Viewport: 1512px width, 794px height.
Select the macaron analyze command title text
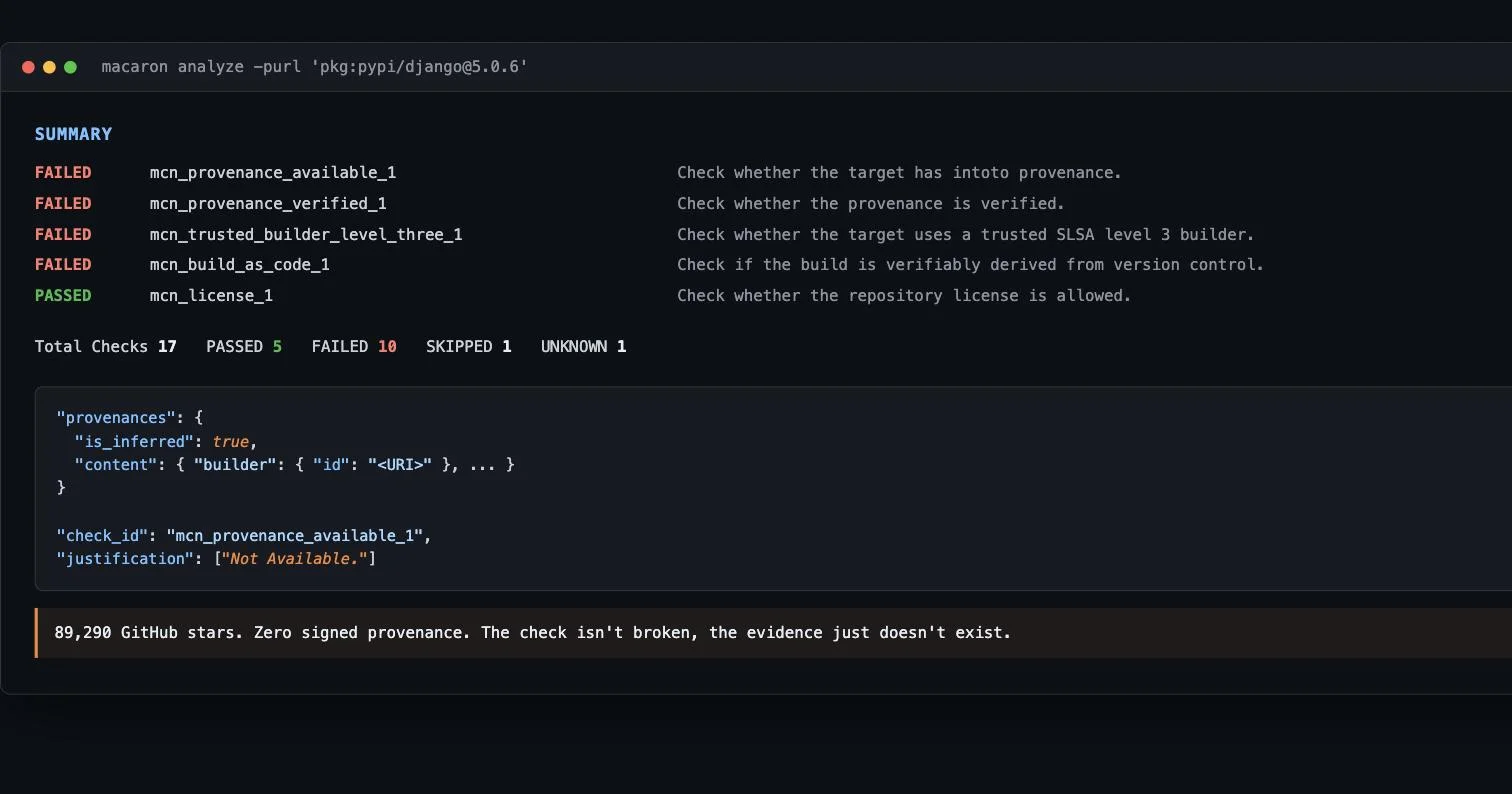pos(315,67)
